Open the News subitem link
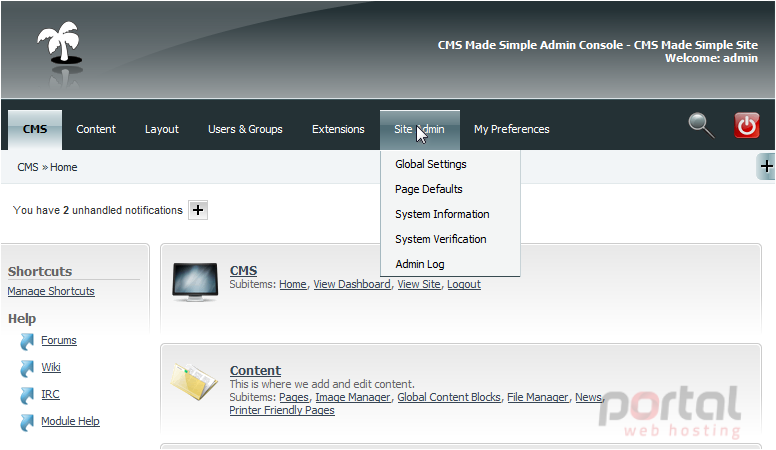776x450 pixels. coord(588,397)
